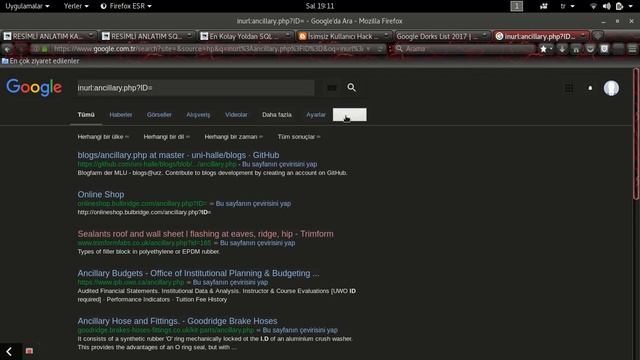
Task: Click the Firefox URL address bar
Action: point(208,49)
